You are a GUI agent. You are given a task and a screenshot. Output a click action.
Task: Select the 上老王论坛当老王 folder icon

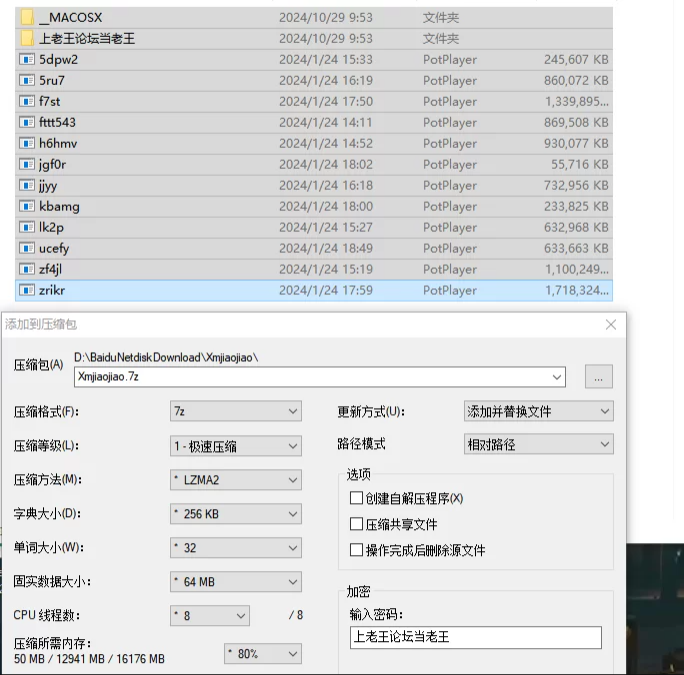pyautogui.click(x=27, y=38)
